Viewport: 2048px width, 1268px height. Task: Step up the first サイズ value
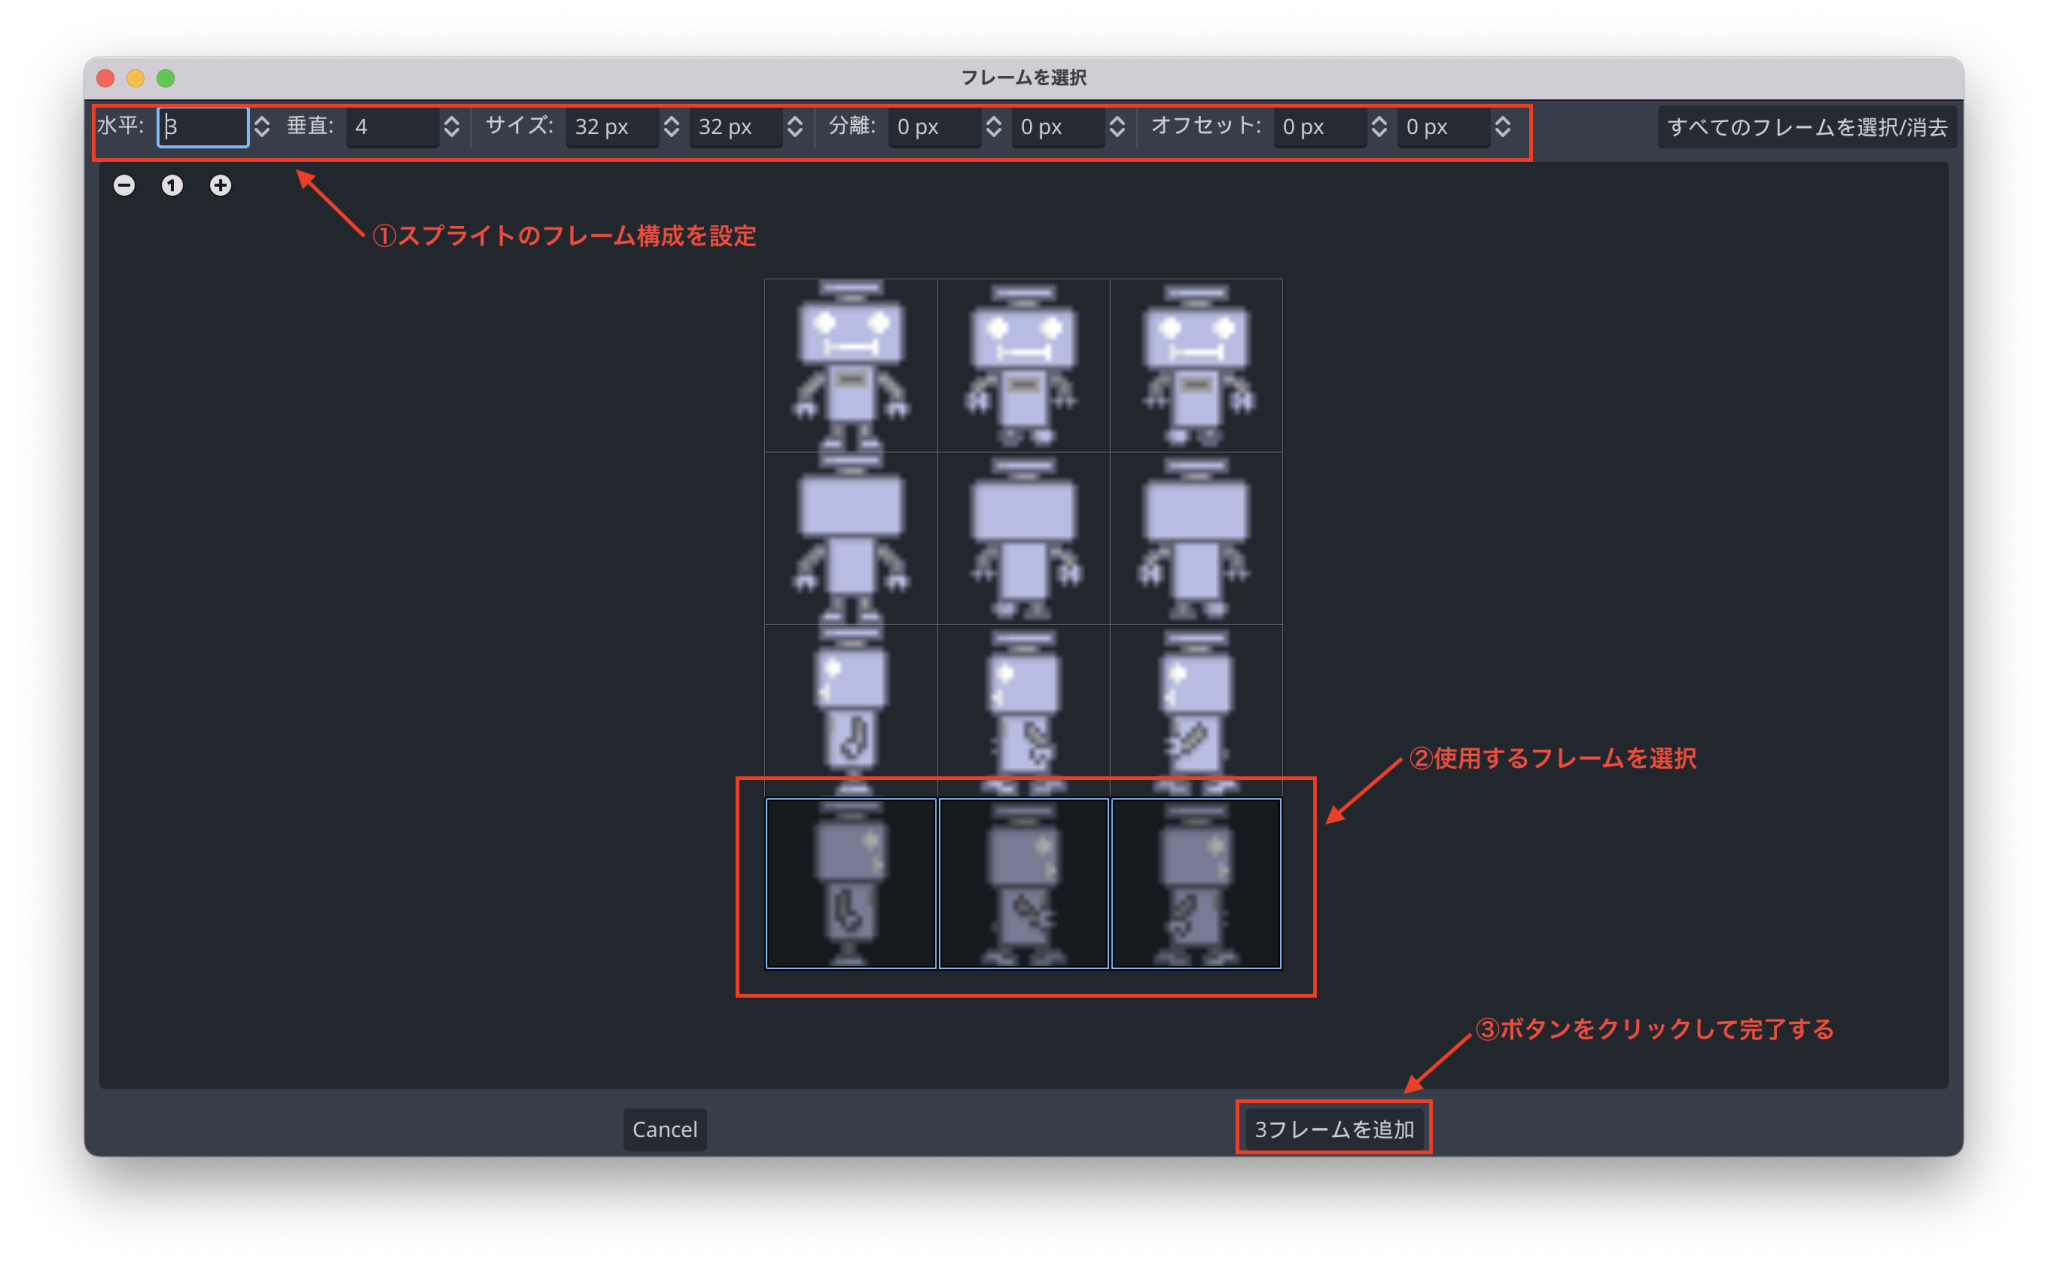(670, 121)
